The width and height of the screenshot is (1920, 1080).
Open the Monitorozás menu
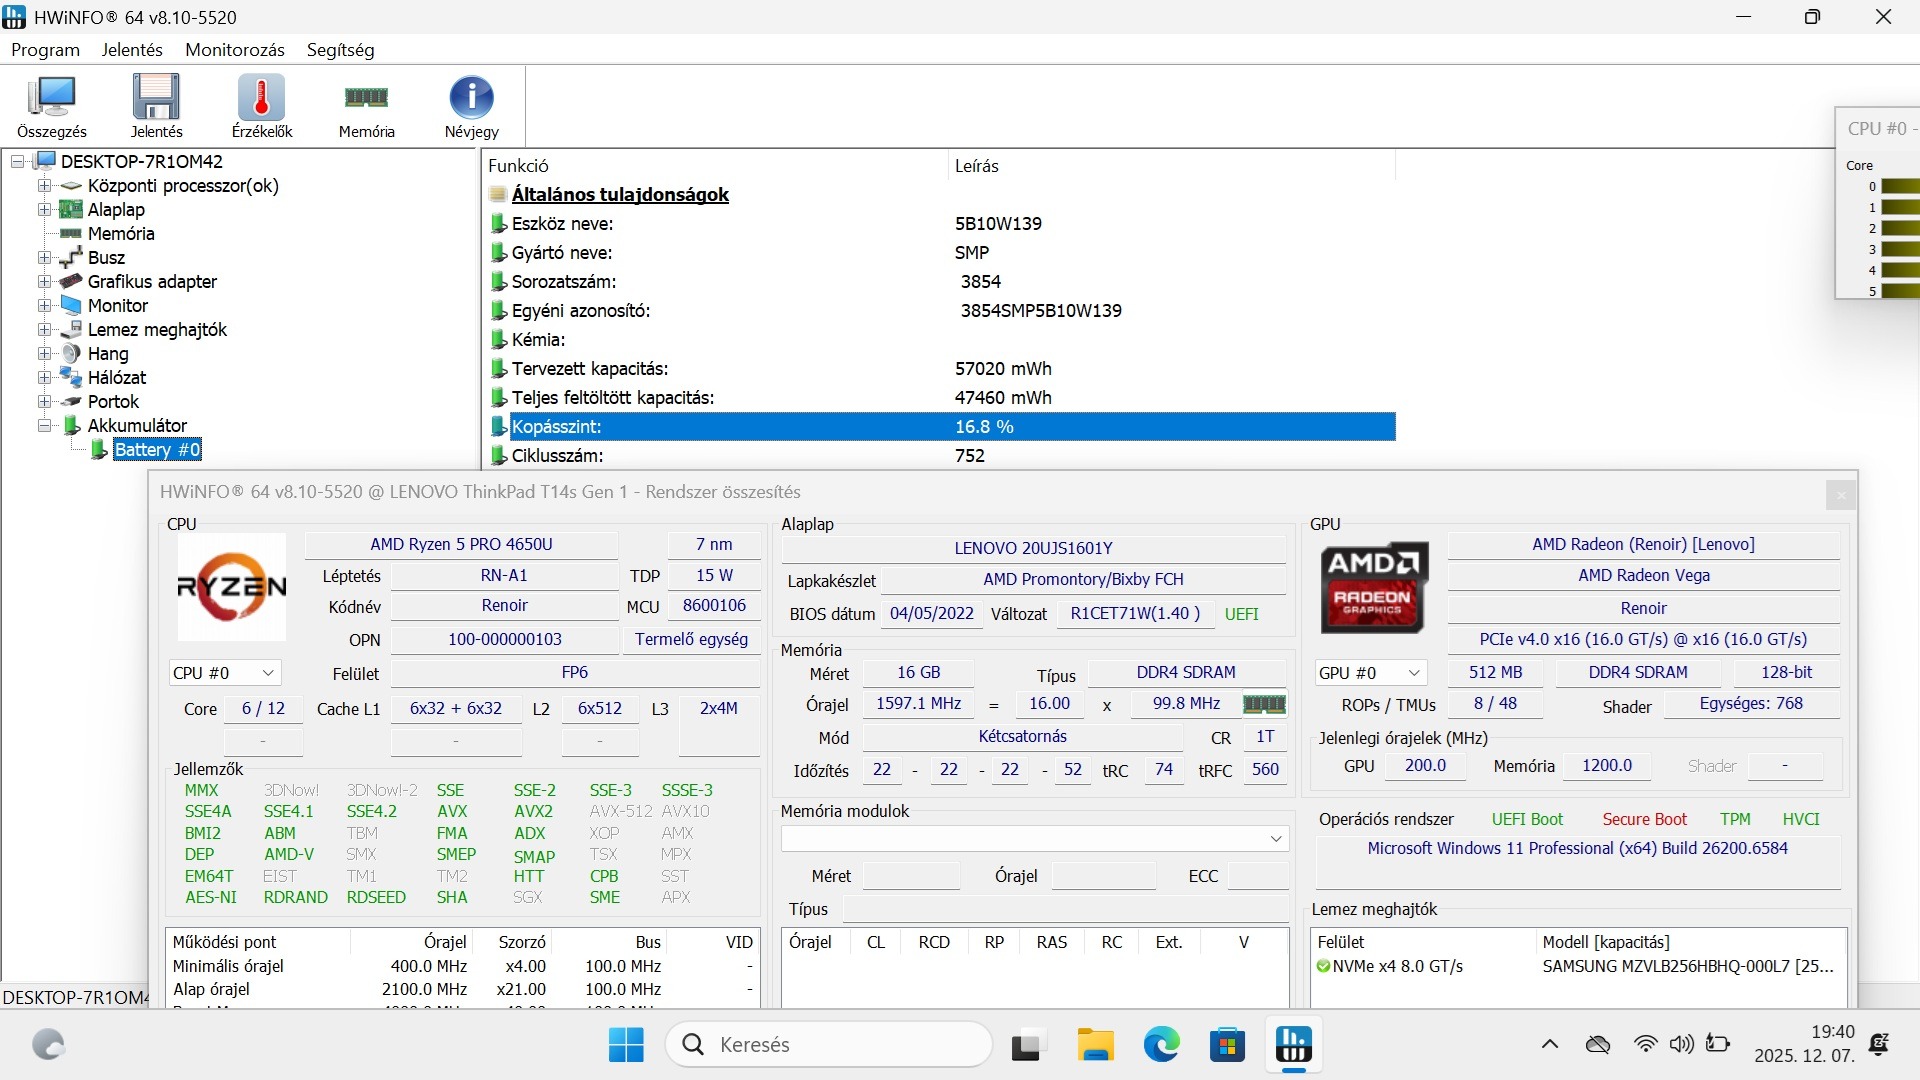pos(234,50)
